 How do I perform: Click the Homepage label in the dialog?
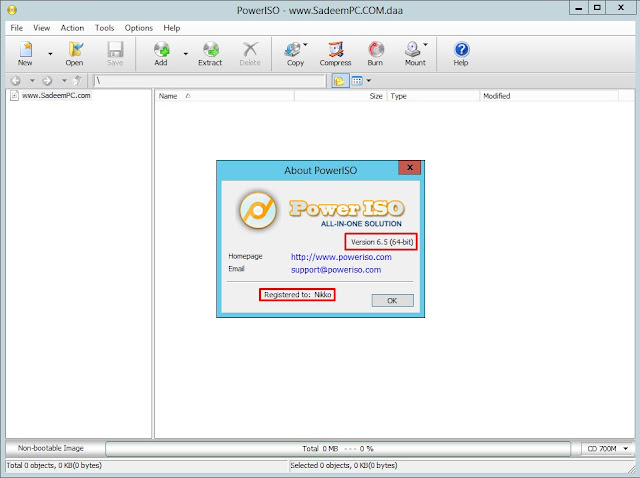(245, 256)
